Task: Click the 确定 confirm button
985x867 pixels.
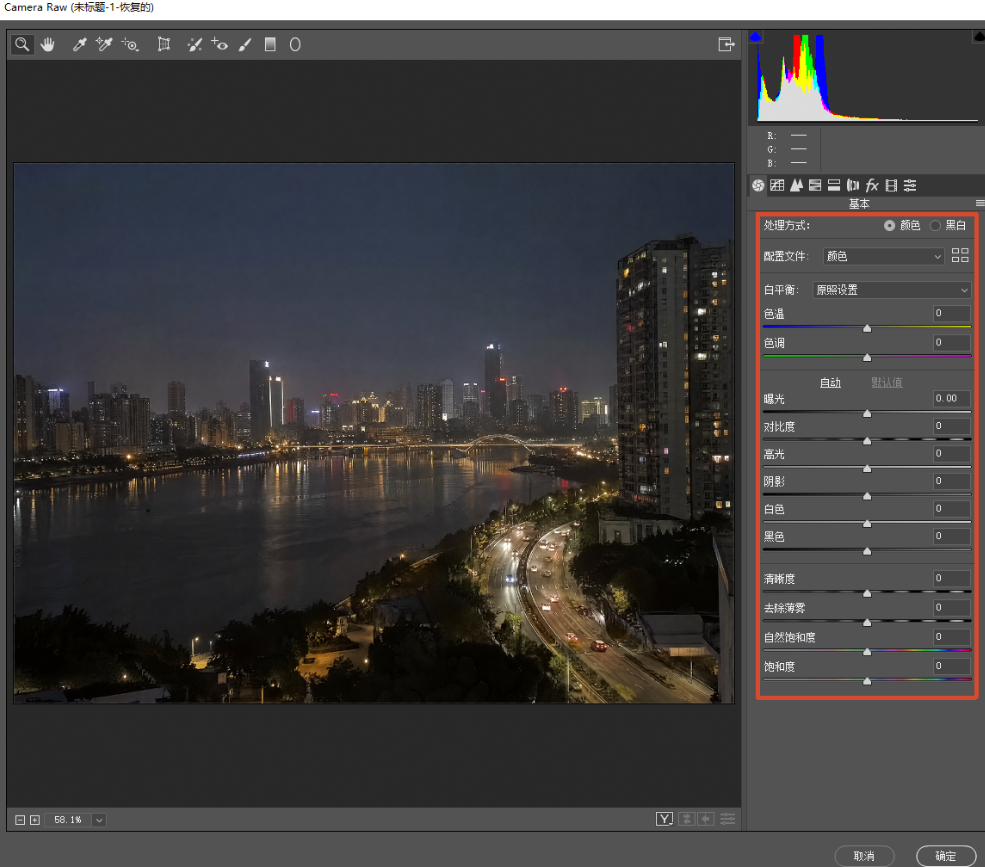Action: (946, 856)
